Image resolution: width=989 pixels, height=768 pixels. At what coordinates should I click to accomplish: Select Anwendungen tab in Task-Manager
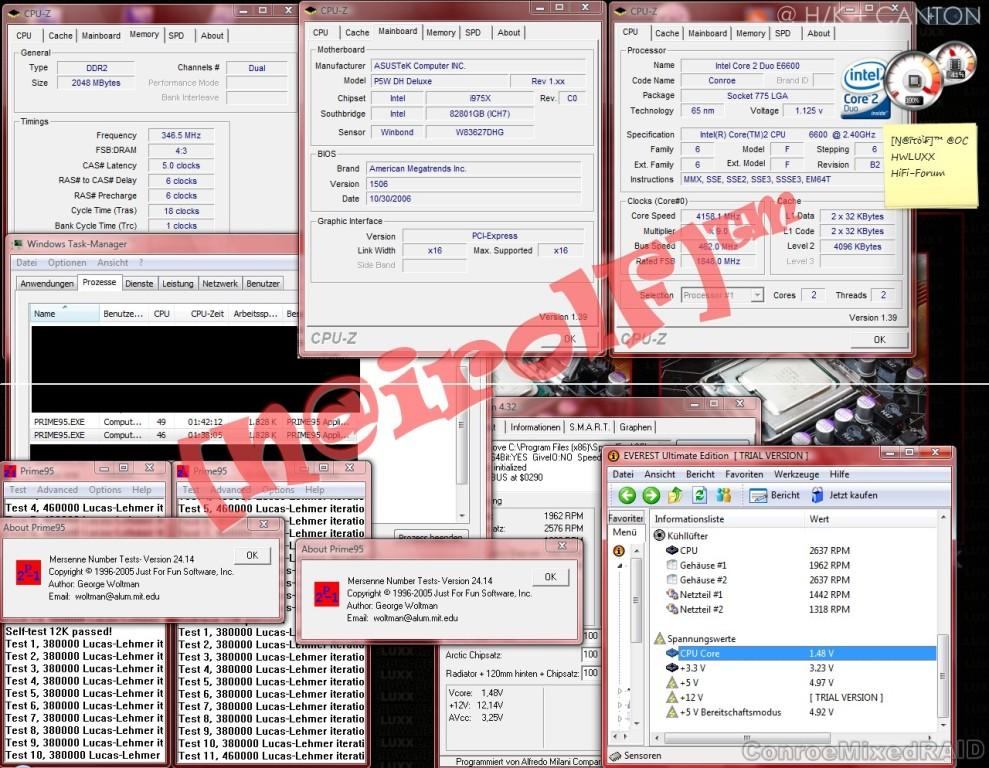[x=47, y=284]
